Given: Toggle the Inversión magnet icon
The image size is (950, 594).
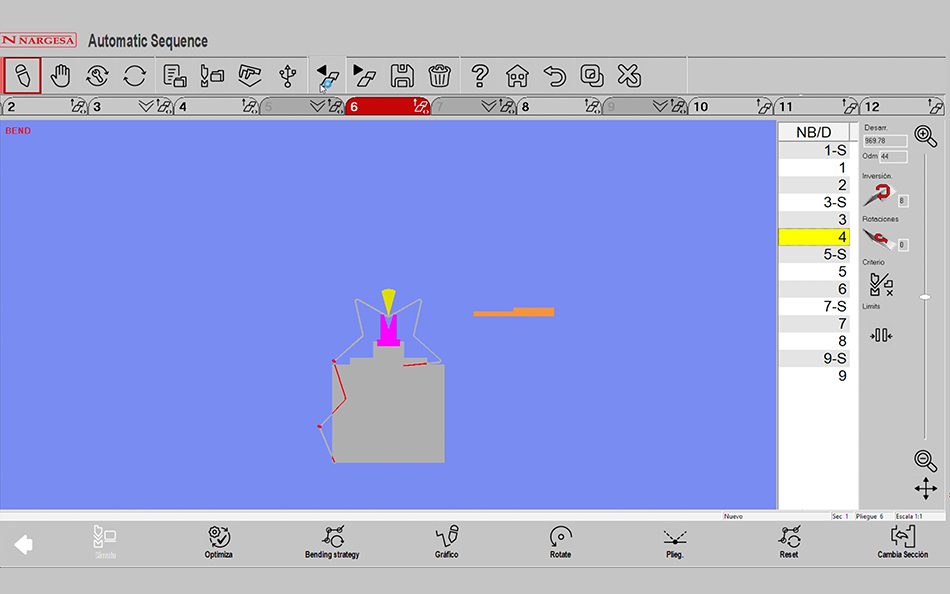Looking at the screenshot, I should (876, 196).
